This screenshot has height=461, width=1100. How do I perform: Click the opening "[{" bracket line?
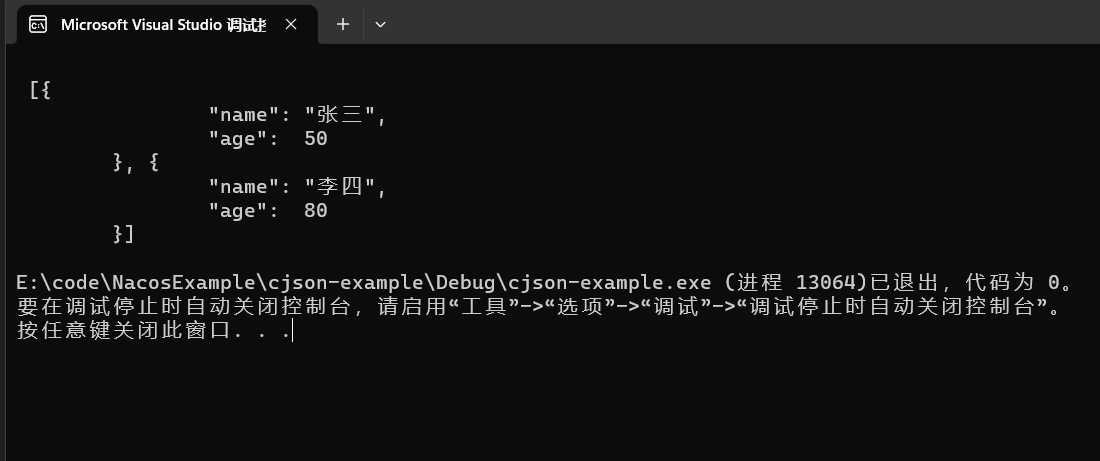coord(40,91)
